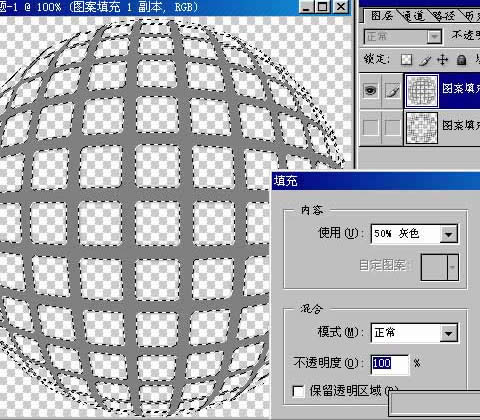Close the document window

pos(340,6)
